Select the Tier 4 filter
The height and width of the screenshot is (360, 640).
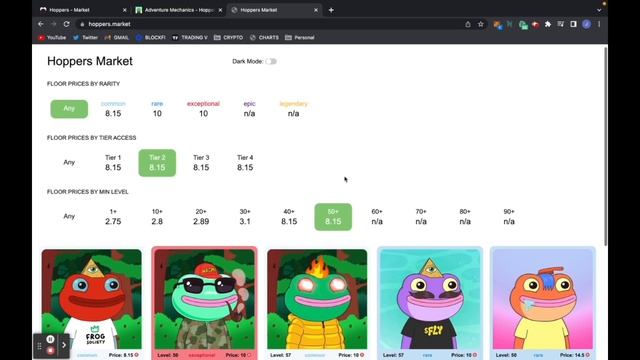tap(245, 162)
